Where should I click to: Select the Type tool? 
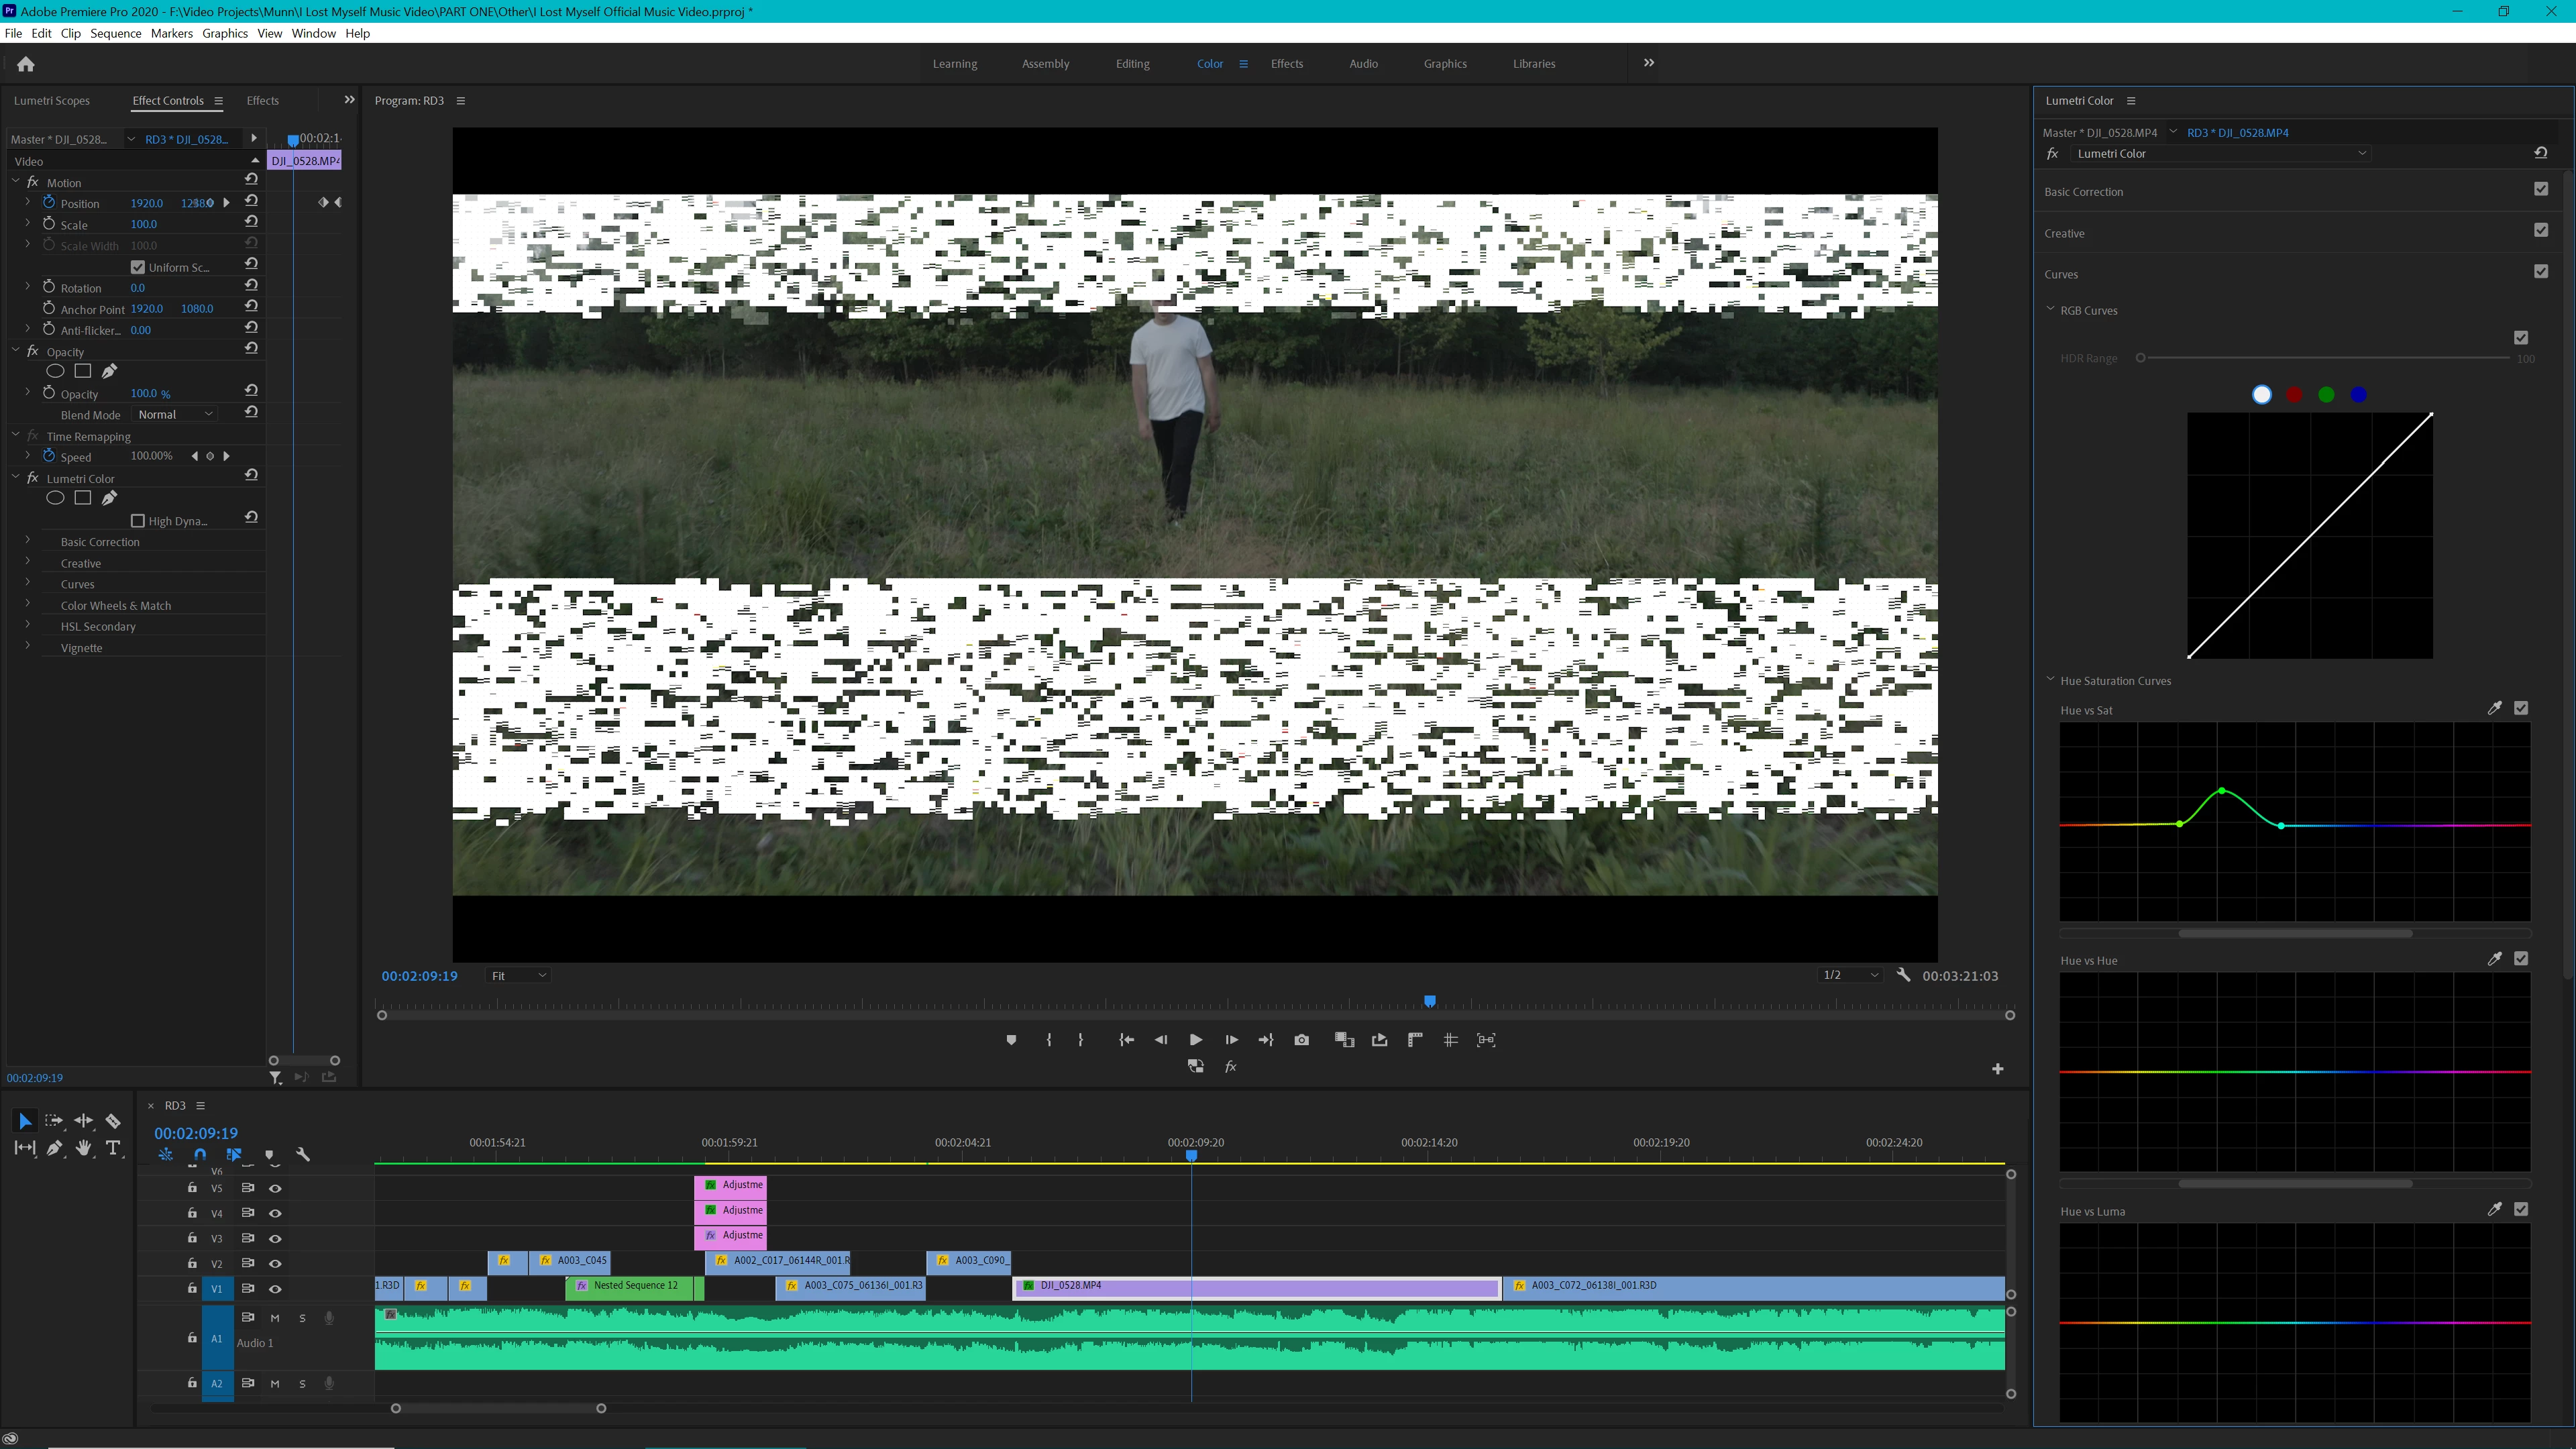(x=113, y=1148)
